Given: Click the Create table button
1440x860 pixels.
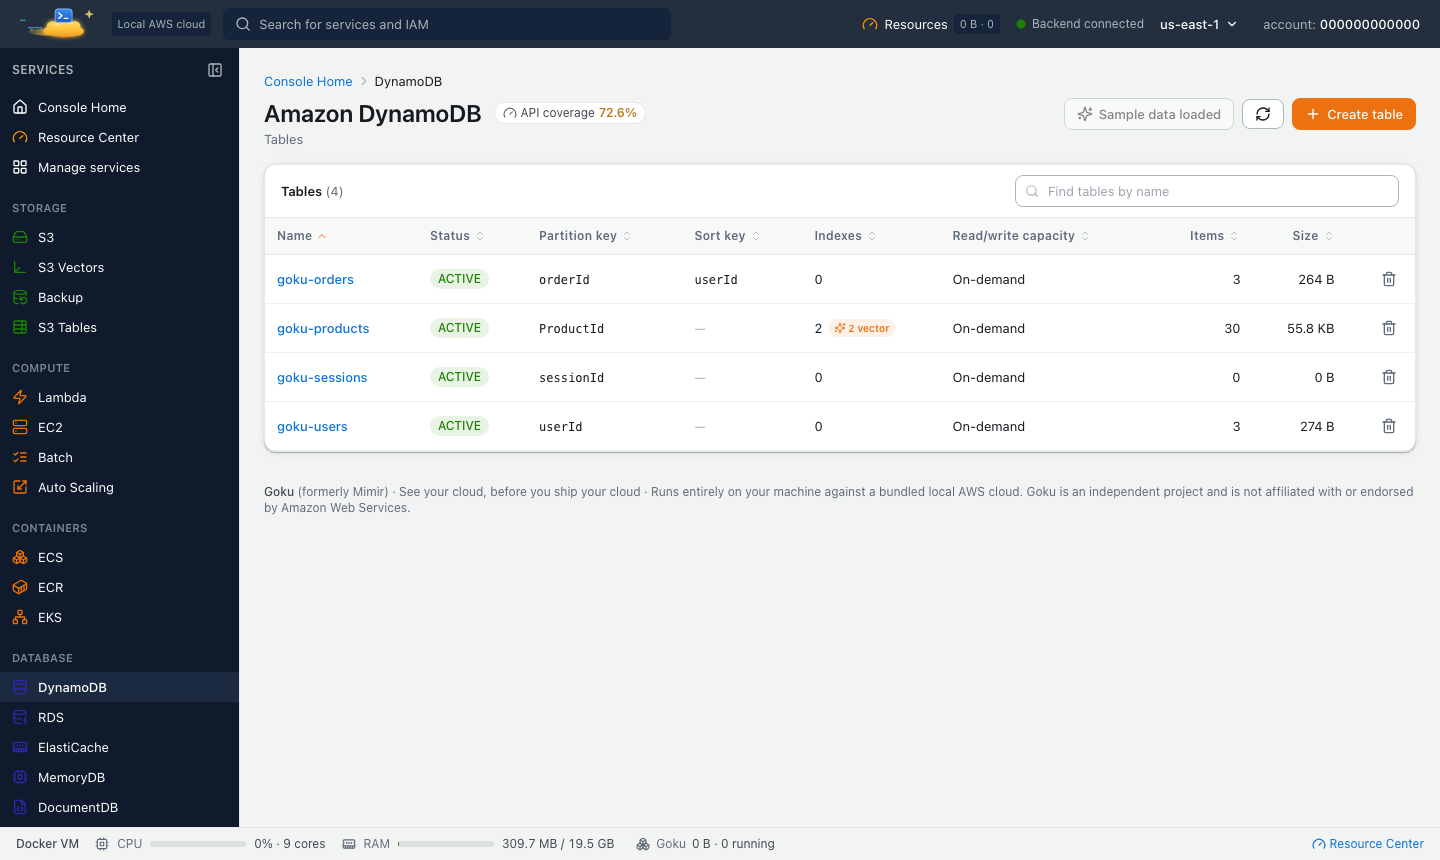Looking at the screenshot, I should [x=1354, y=114].
